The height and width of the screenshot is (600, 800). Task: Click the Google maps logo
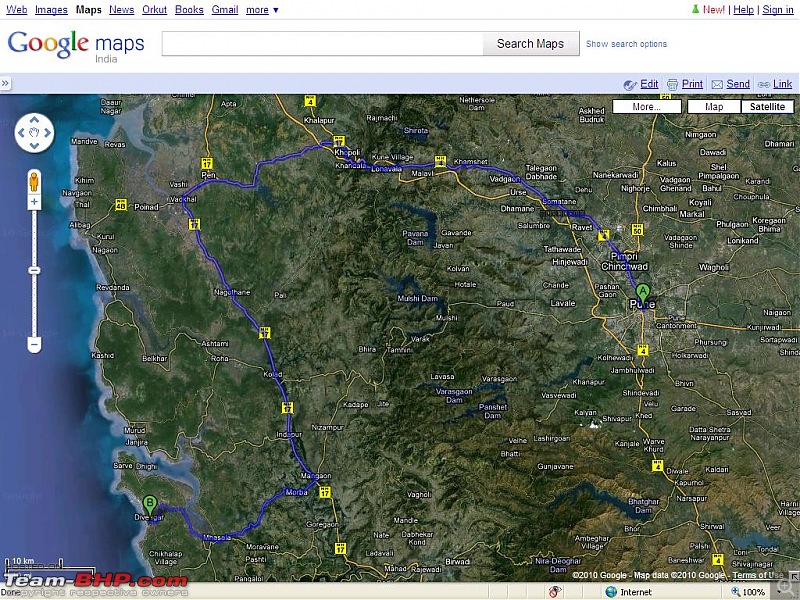(76, 46)
